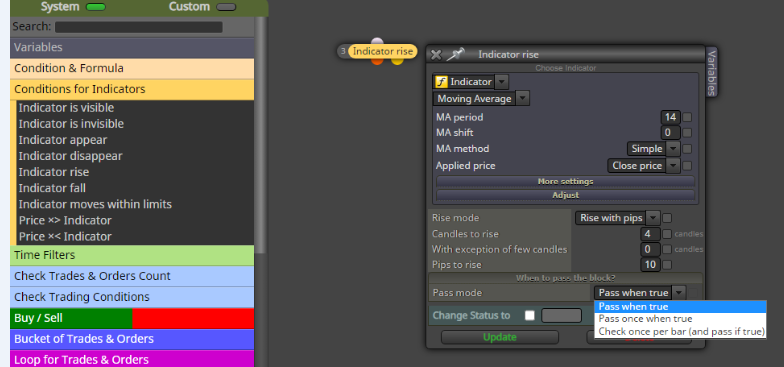Screen dimensions: 784x367
Task: Select 'Indicator fall' block
Action: [52, 188]
